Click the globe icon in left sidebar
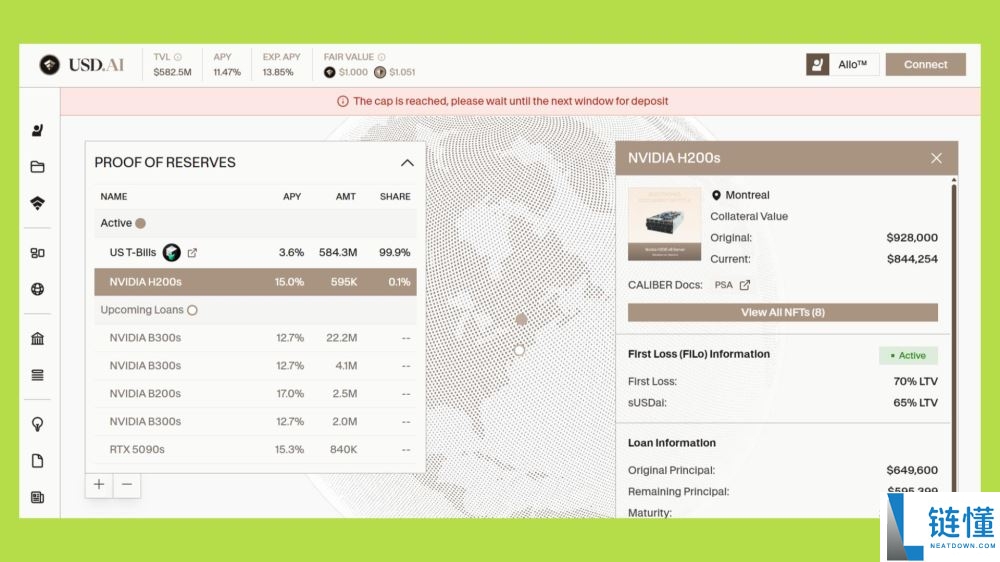 (x=38, y=290)
